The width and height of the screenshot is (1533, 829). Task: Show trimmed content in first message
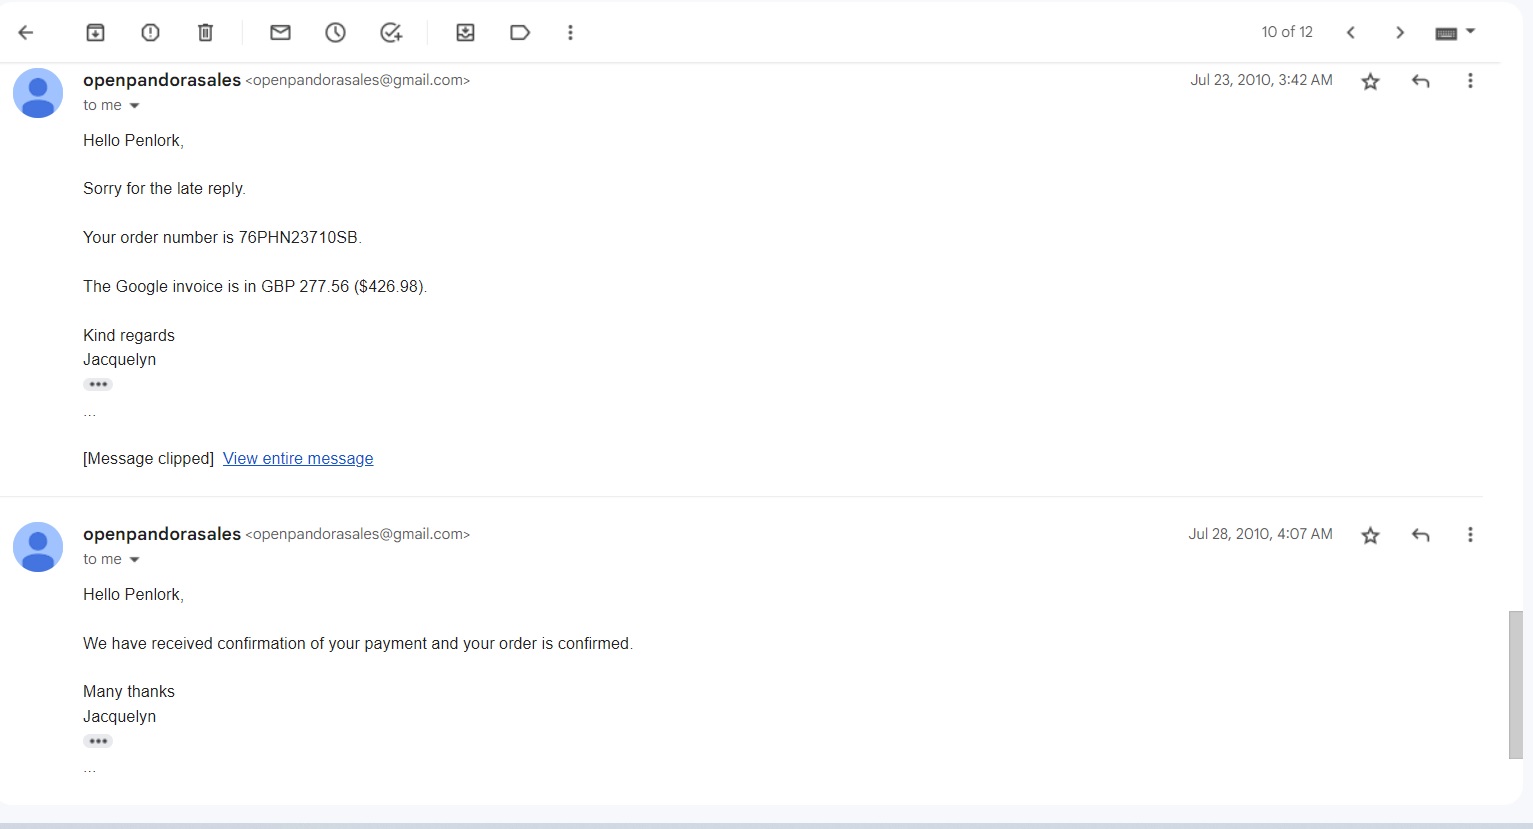point(98,385)
